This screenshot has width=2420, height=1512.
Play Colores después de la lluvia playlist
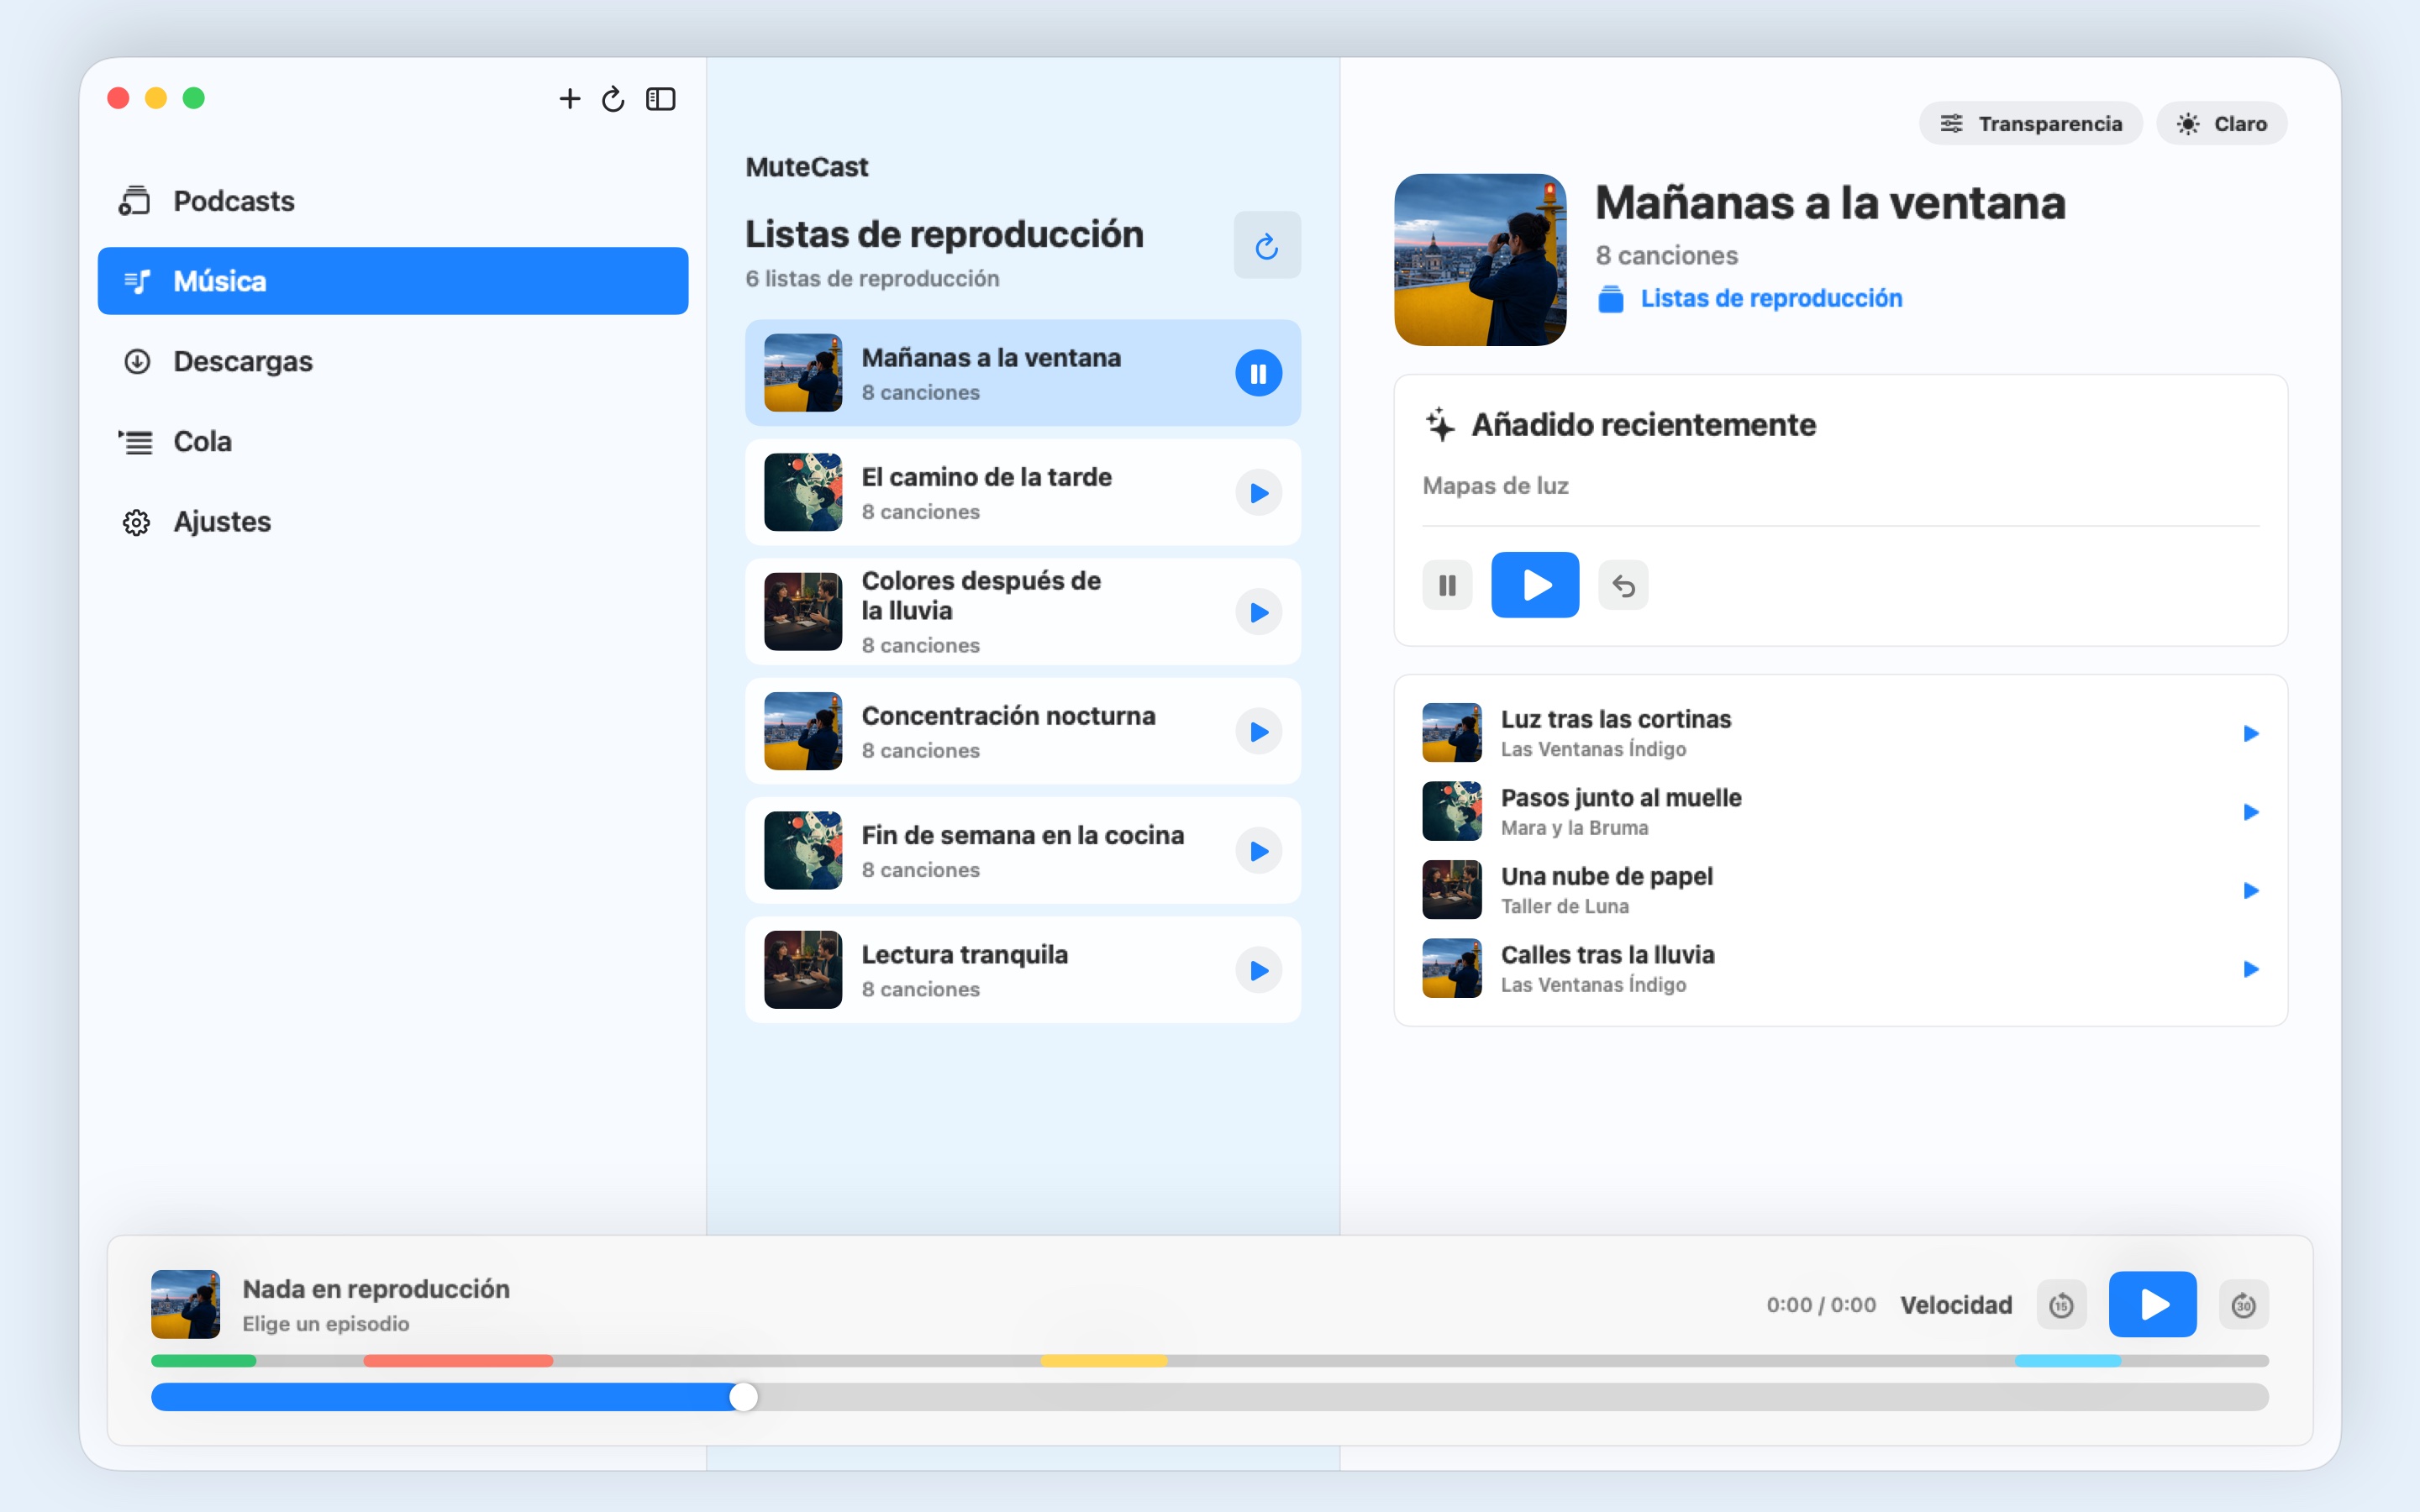click(1259, 612)
